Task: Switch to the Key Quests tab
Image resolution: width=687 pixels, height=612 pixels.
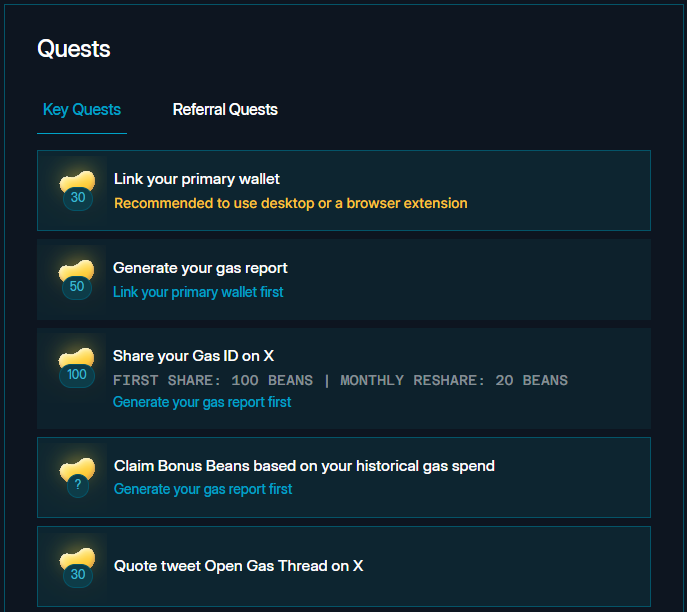Action: click(82, 110)
